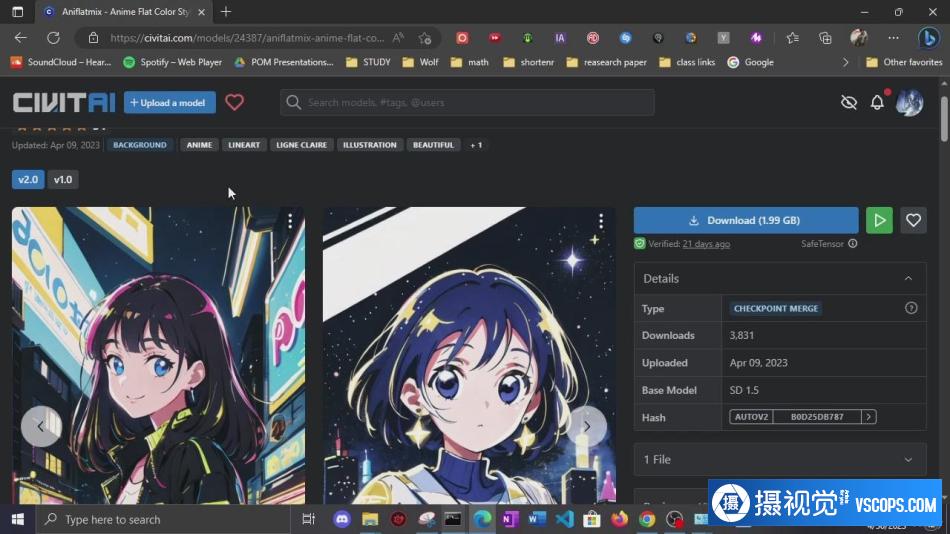Click the green play run-model button
This screenshot has height=534, width=950.
(879, 221)
